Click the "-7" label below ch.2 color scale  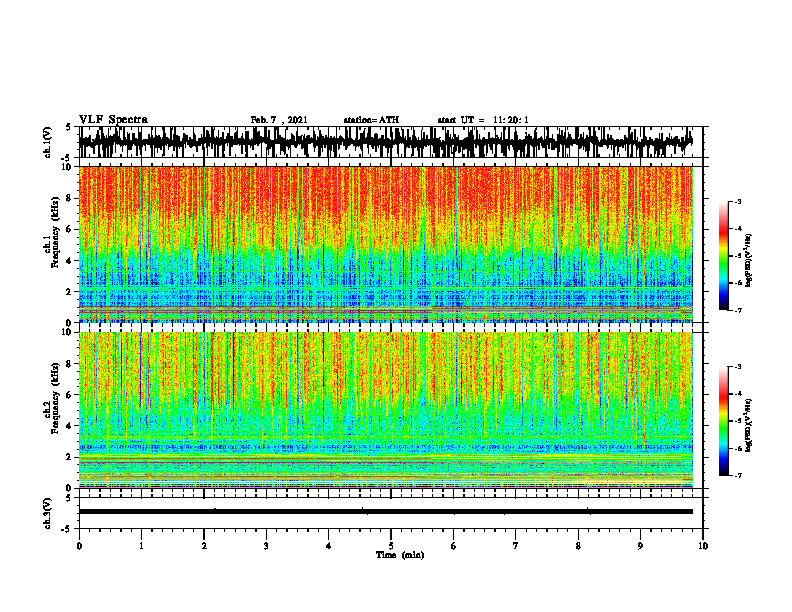point(737,475)
